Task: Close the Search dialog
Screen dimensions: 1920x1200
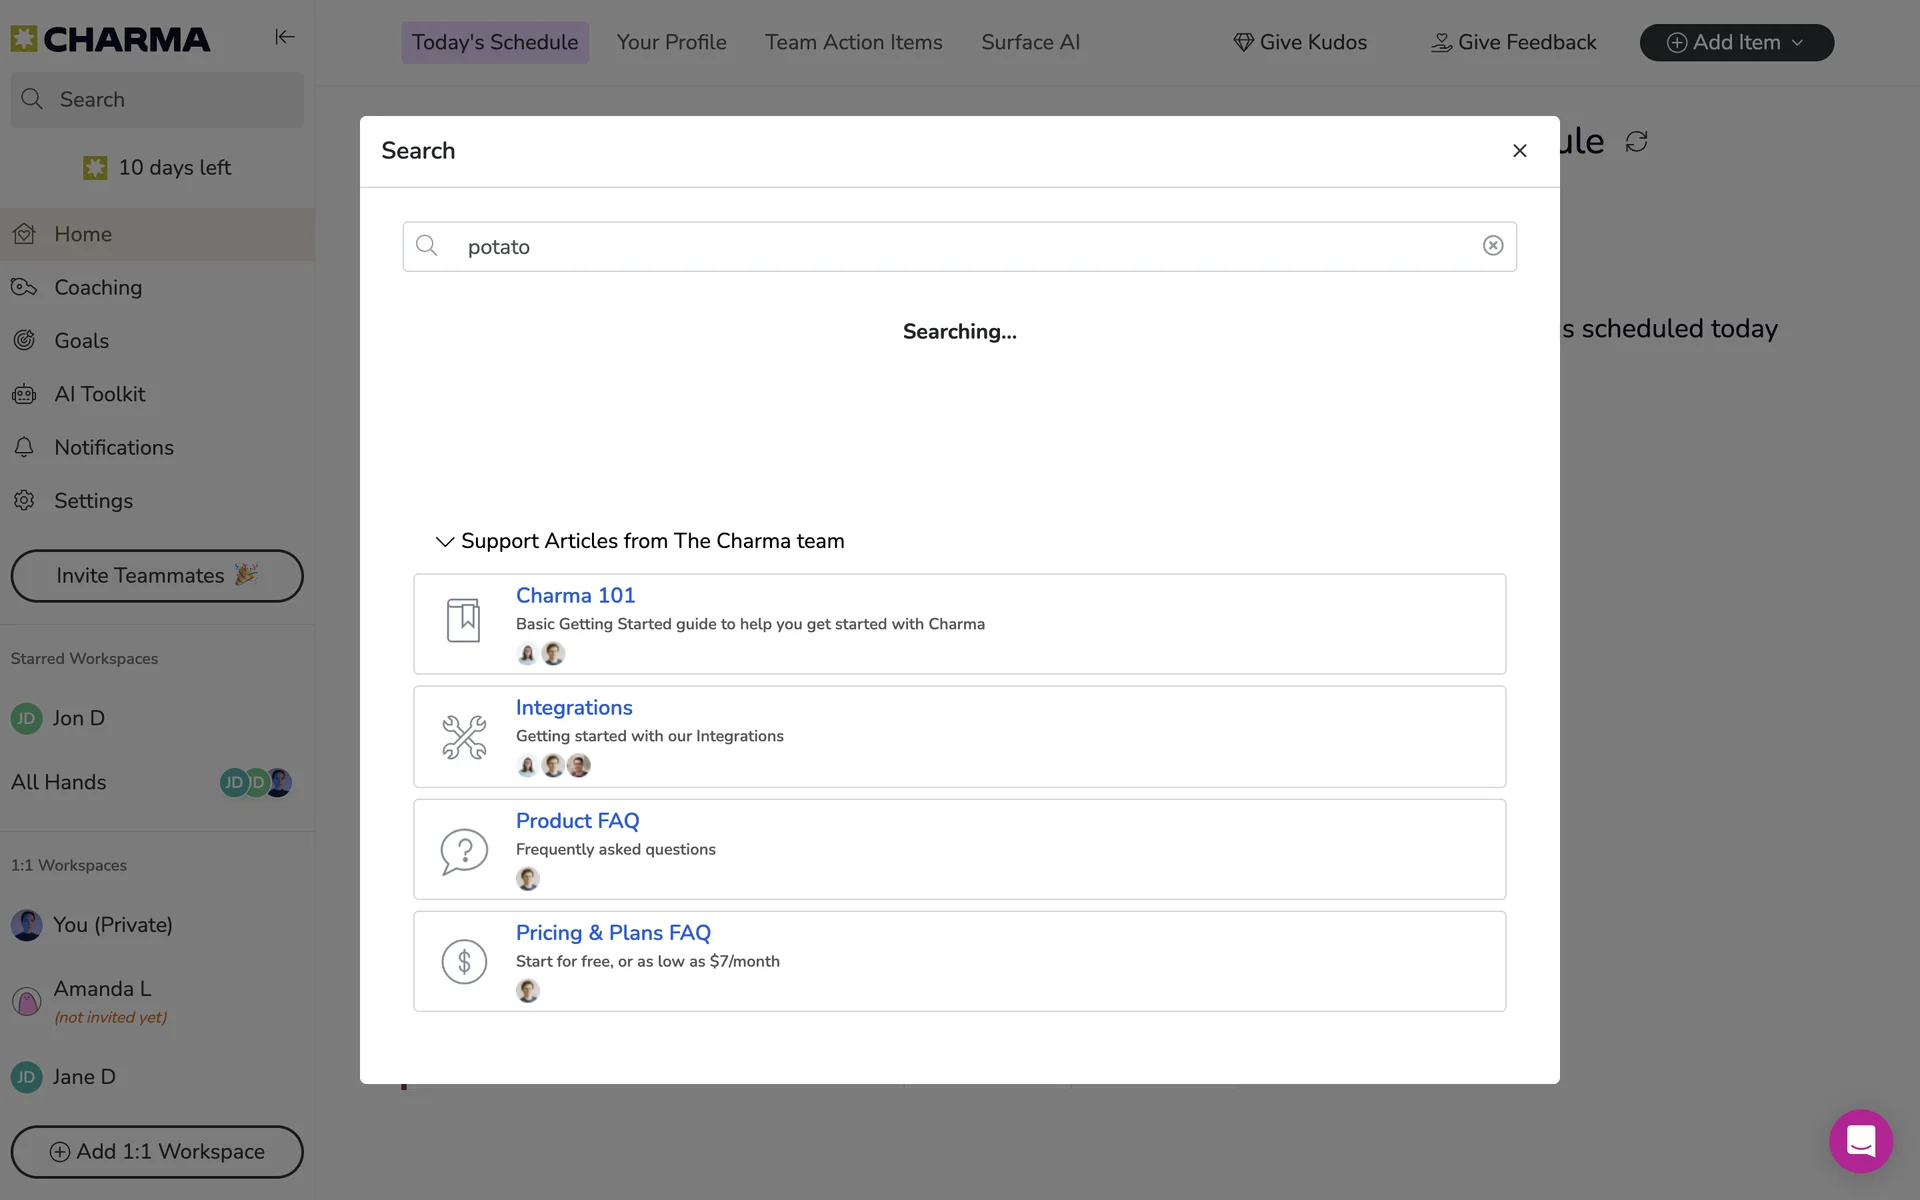Action: point(1519,151)
